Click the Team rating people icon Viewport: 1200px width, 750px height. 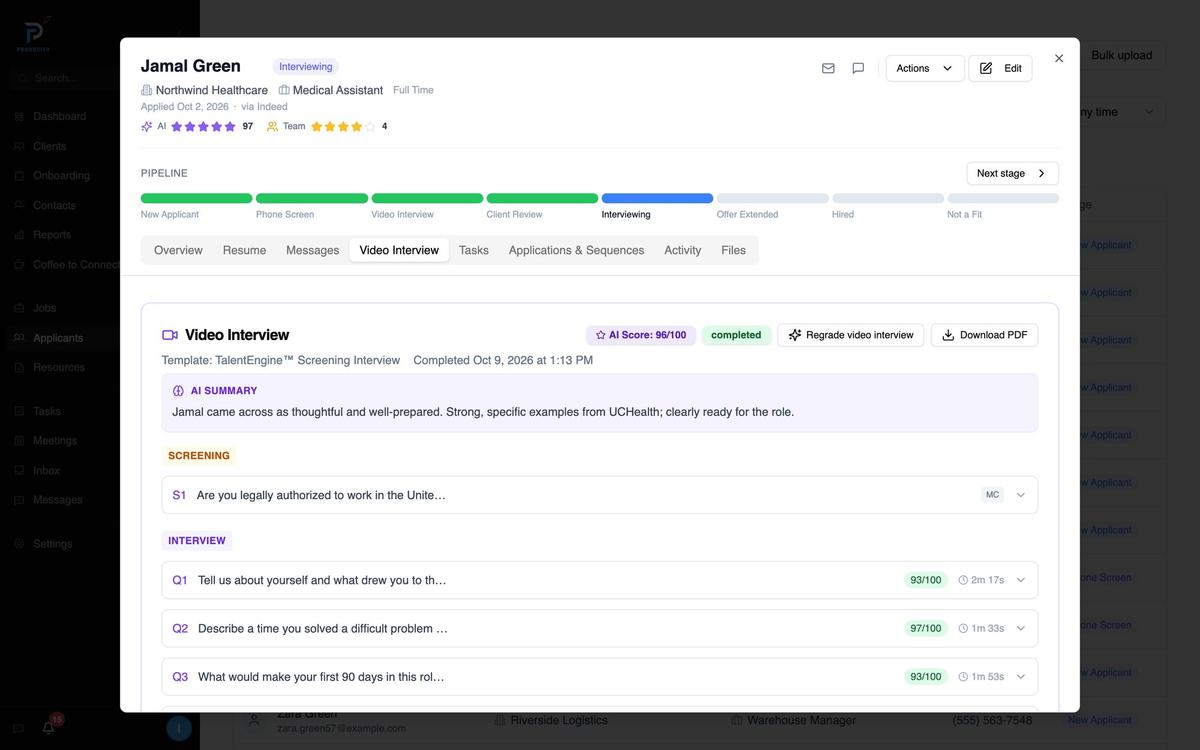click(x=272, y=126)
